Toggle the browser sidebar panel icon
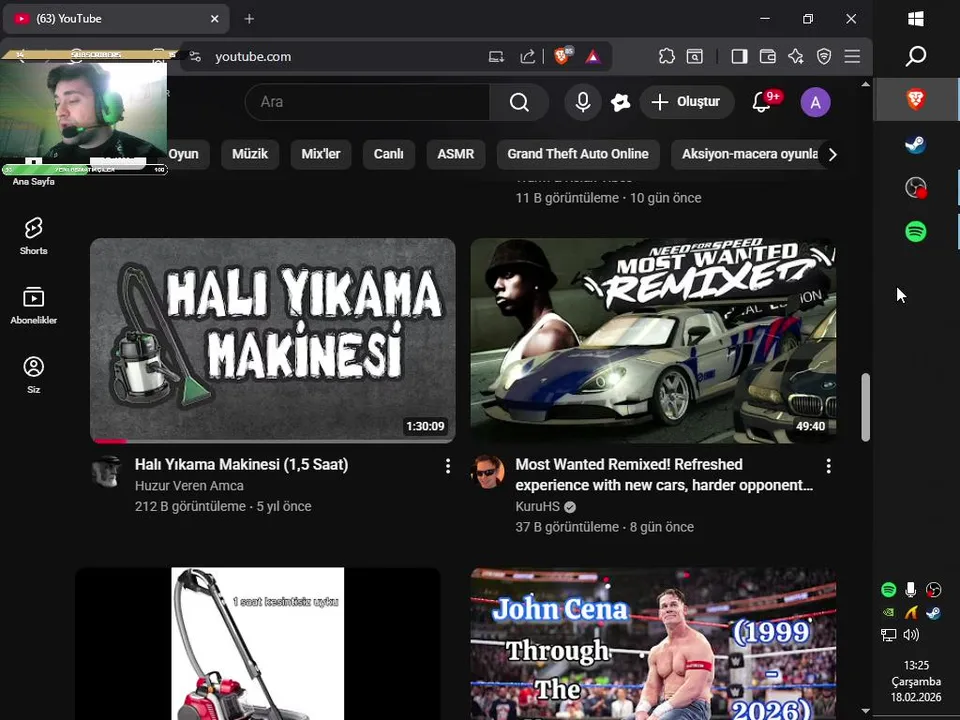Screen dimensions: 960x720 [739, 56]
